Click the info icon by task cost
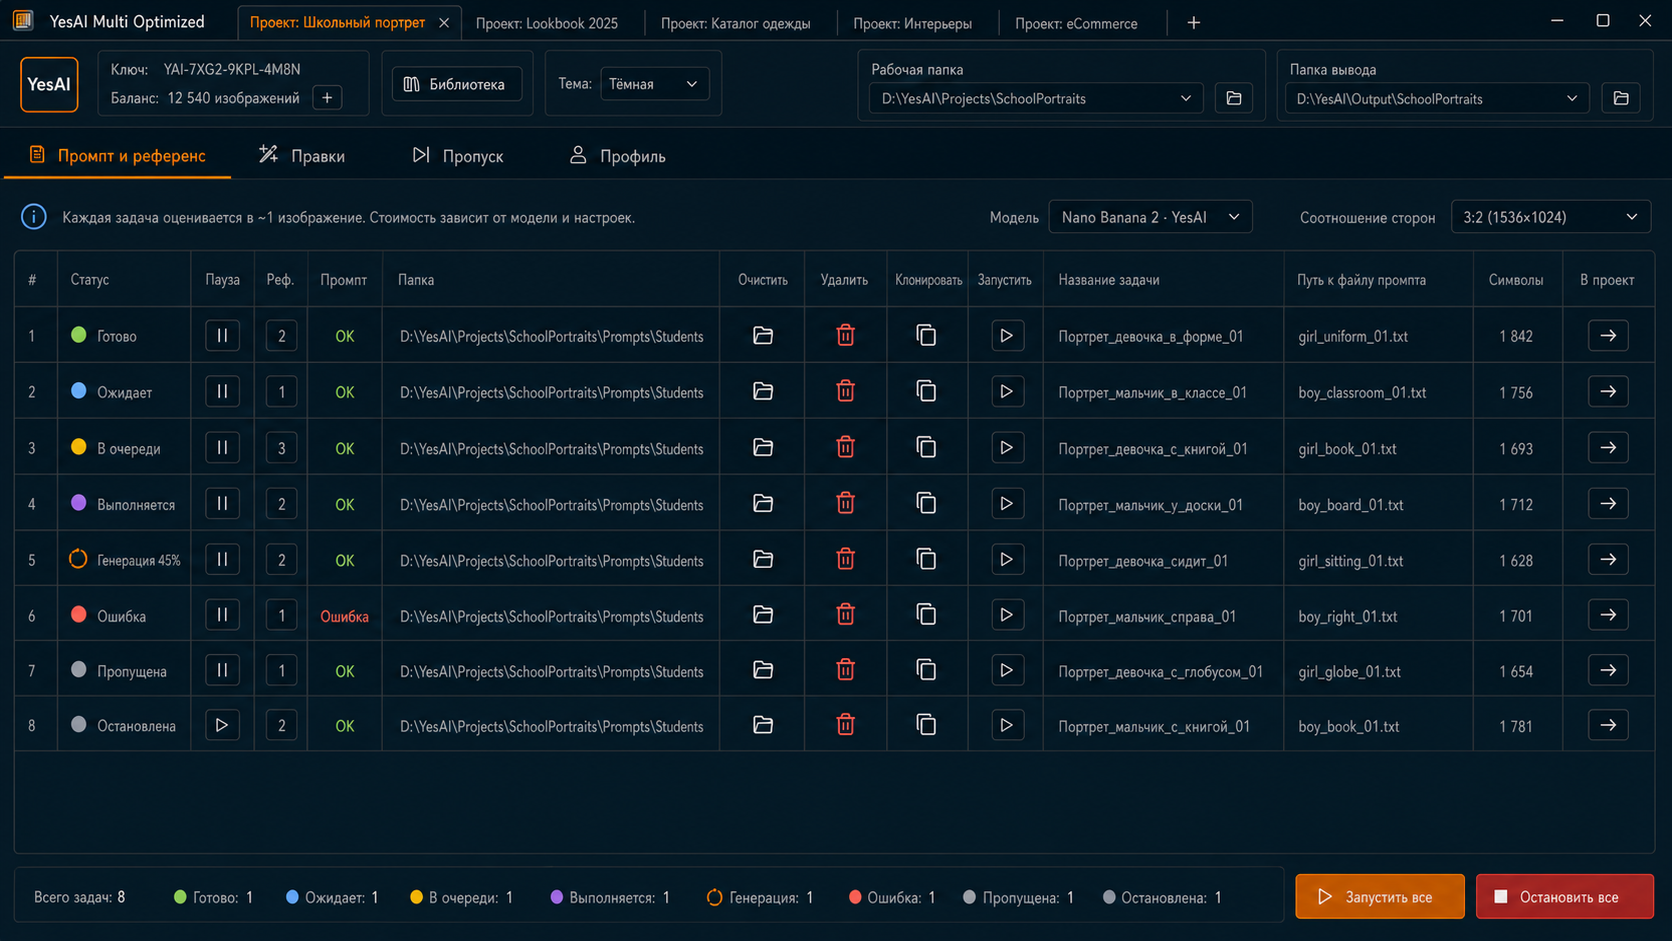Screen dimensions: 1672x941 34,217
